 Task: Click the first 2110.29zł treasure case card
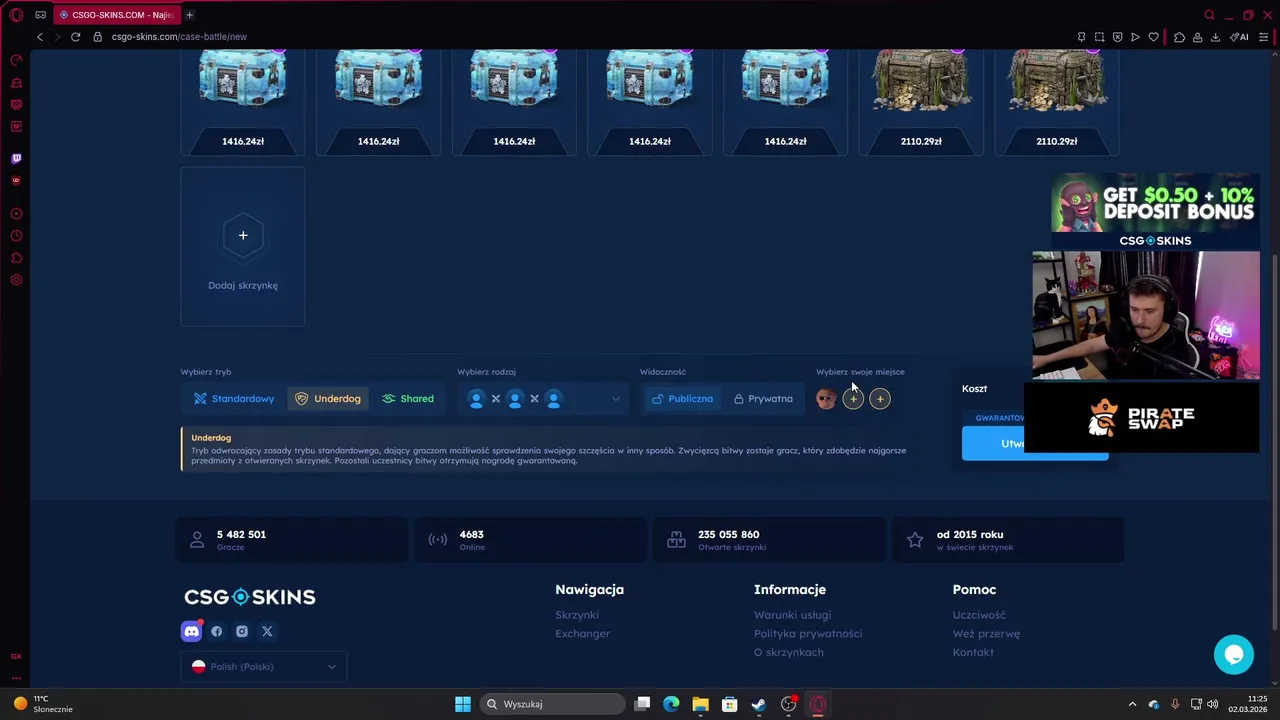(921, 102)
